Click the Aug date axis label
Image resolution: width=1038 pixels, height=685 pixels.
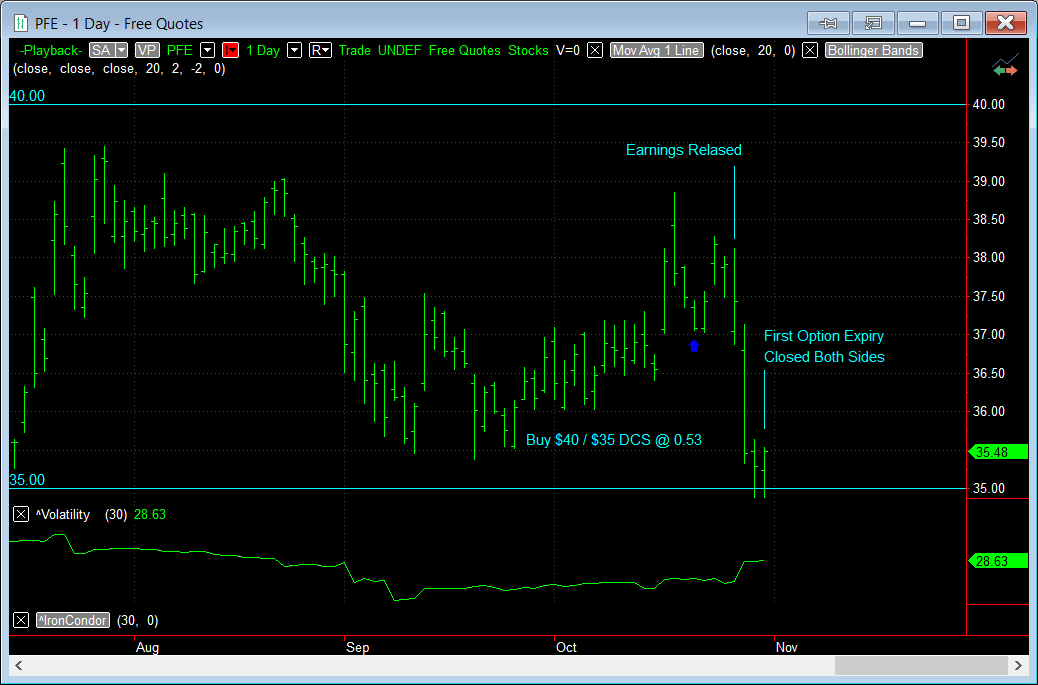click(x=147, y=647)
